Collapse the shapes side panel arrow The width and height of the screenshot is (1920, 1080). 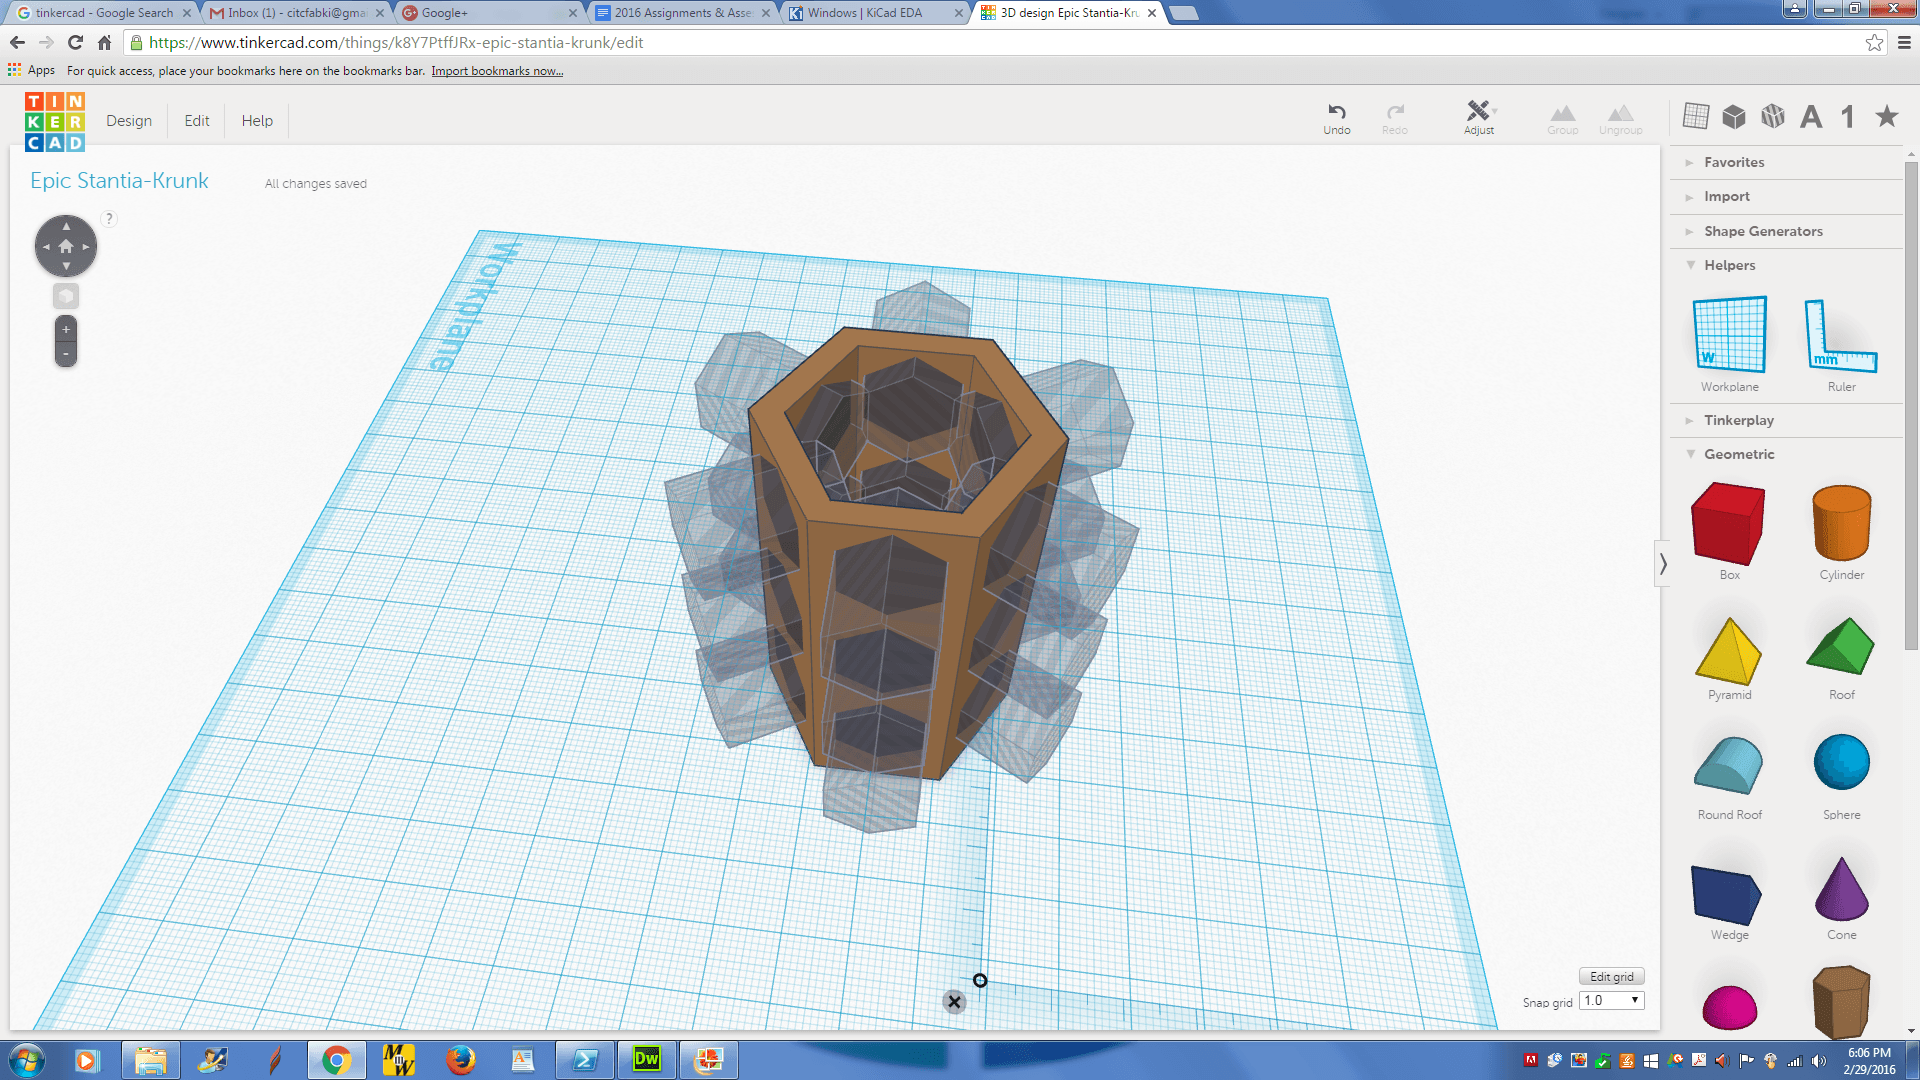1663,564
